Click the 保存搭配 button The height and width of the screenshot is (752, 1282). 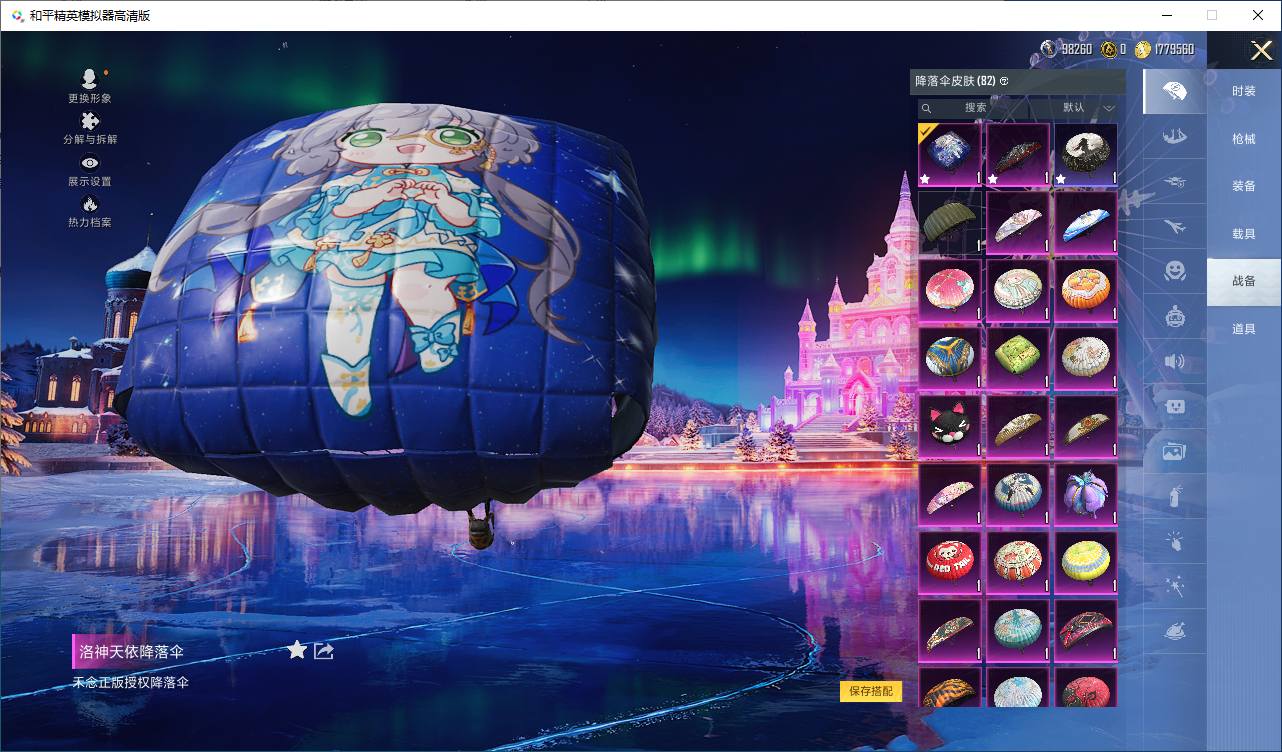[871, 691]
